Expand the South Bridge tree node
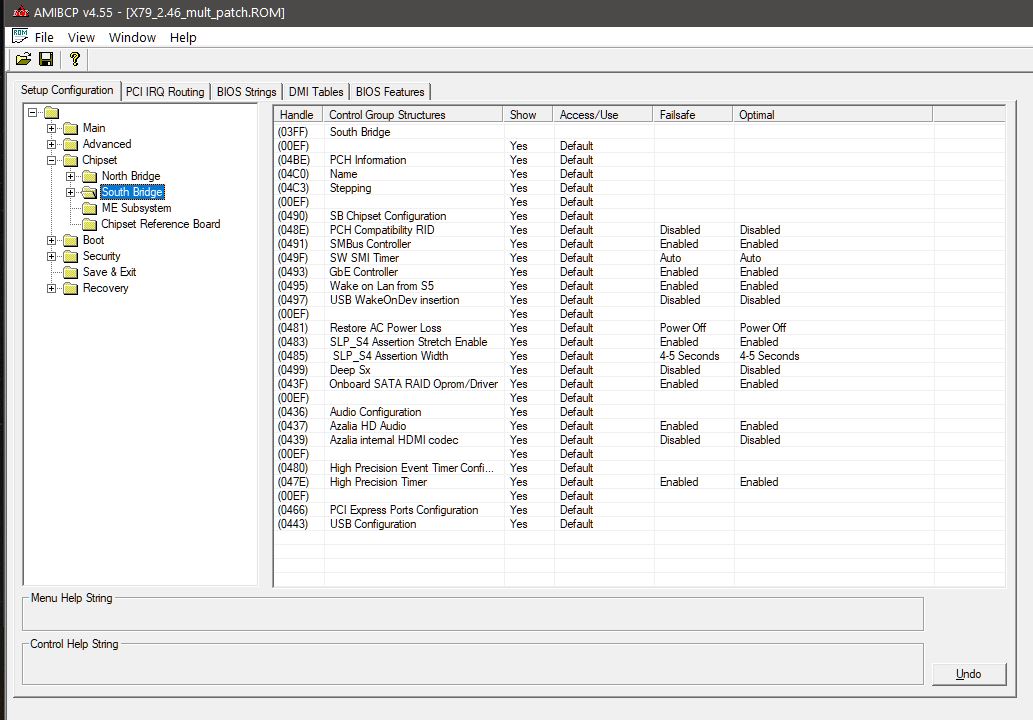The height and width of the screenshot is (720, 1033). [70, 192]
